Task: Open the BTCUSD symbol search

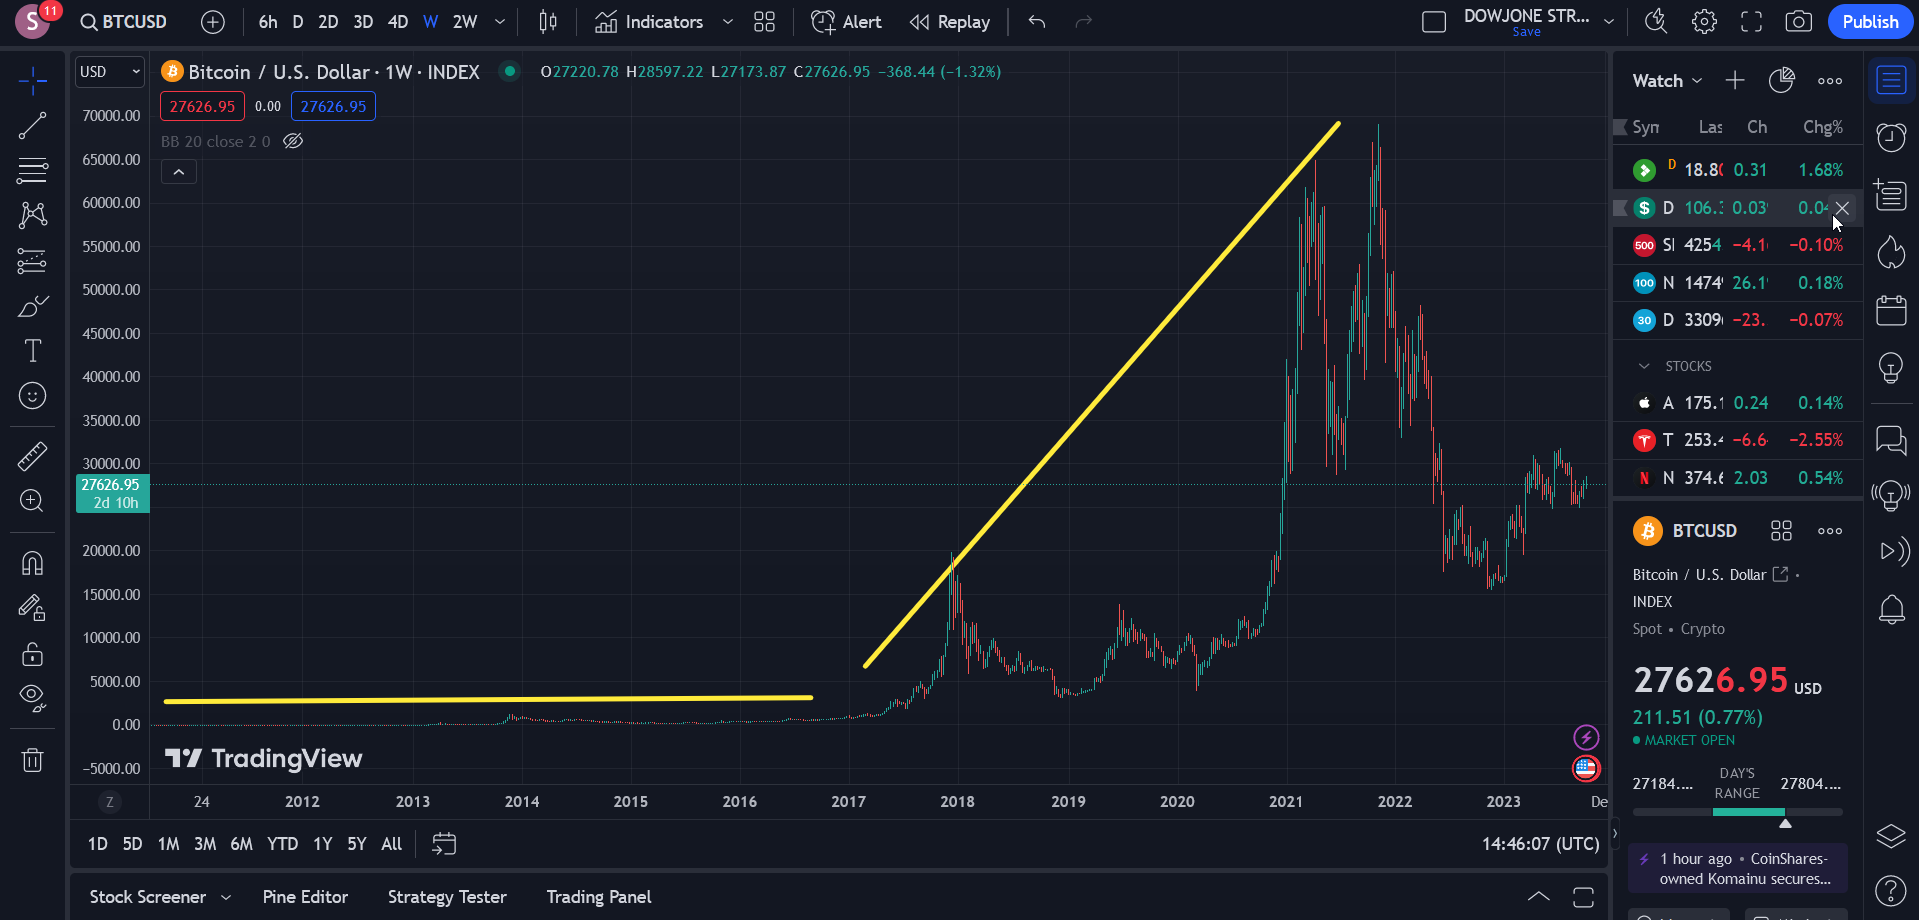Action: (x=124, y=22)
